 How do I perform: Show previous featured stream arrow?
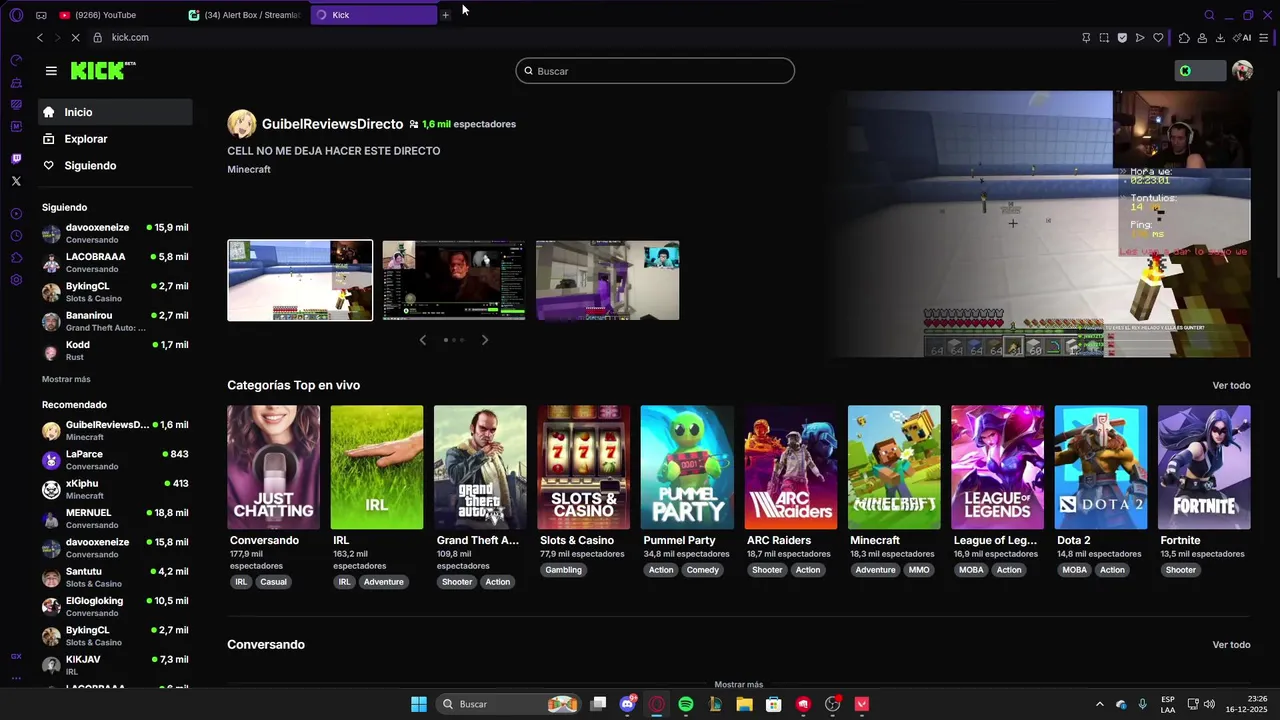click(422, 340)
